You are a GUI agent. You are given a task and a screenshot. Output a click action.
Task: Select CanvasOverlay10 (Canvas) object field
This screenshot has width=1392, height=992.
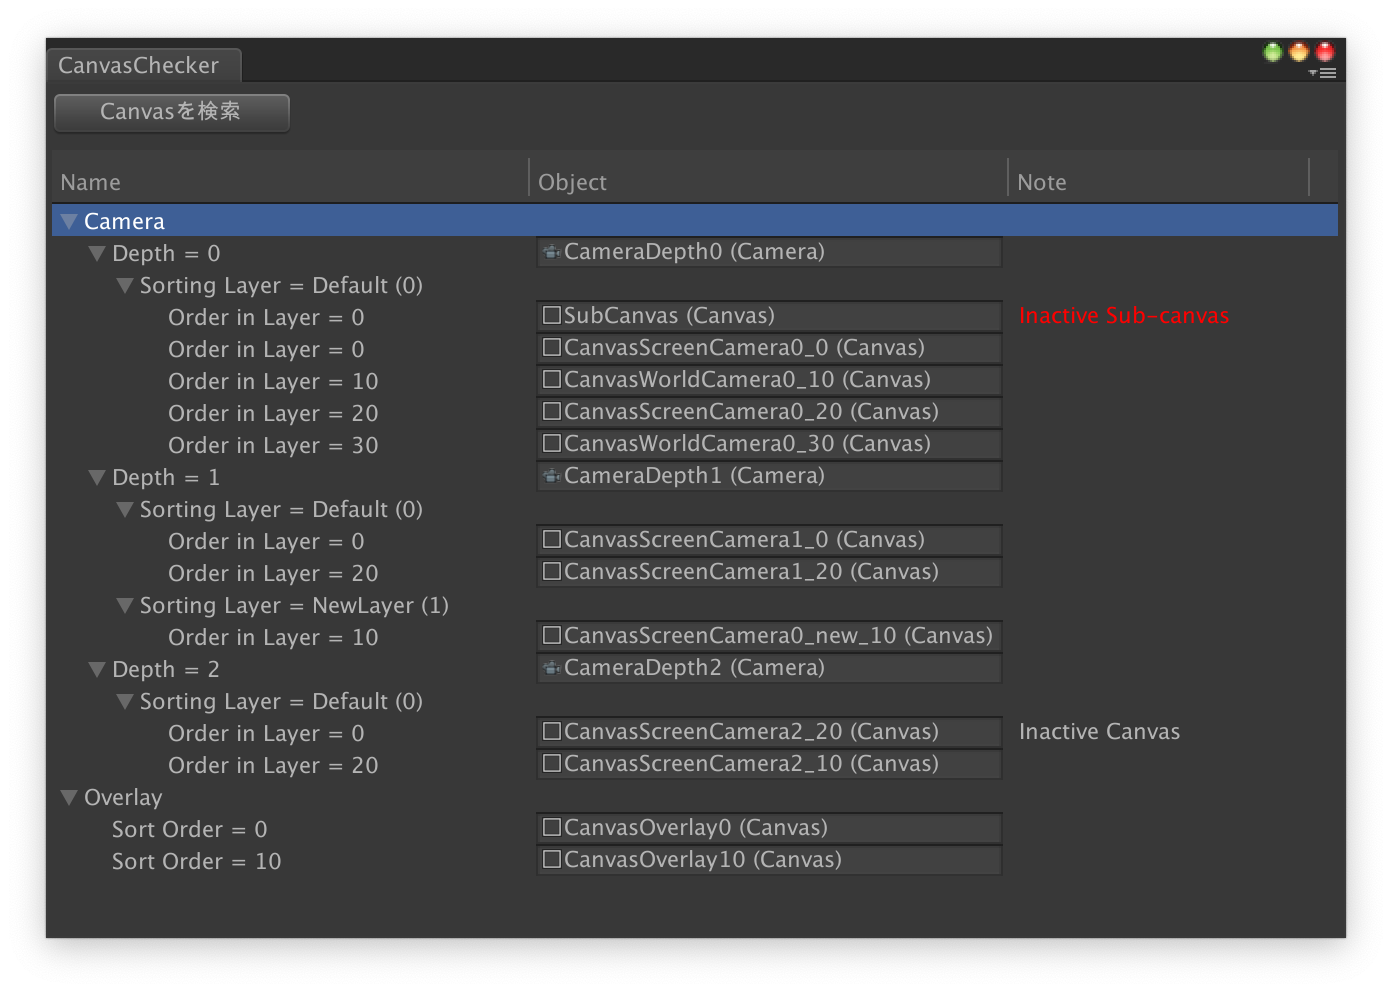coord(769,860)
